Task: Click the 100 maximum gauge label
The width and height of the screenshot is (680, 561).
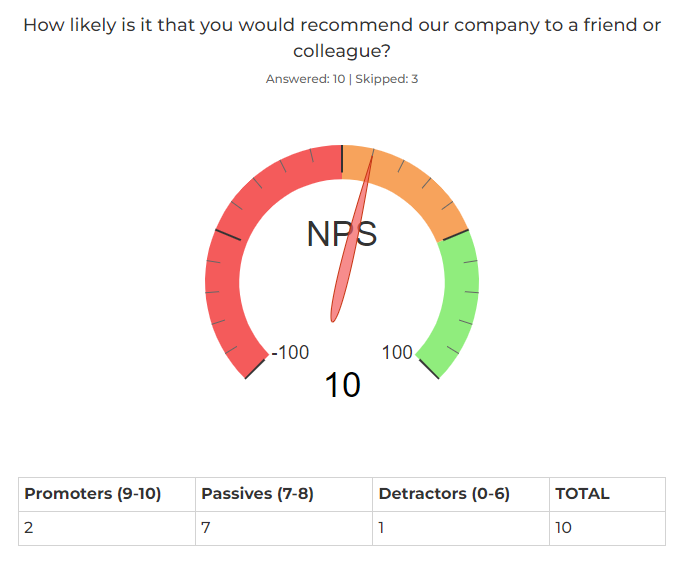Action: [x=397, y=352]
